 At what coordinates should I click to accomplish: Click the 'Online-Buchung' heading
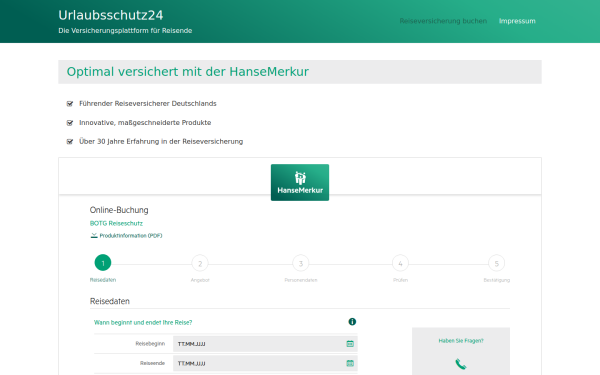tap(119, 210)
